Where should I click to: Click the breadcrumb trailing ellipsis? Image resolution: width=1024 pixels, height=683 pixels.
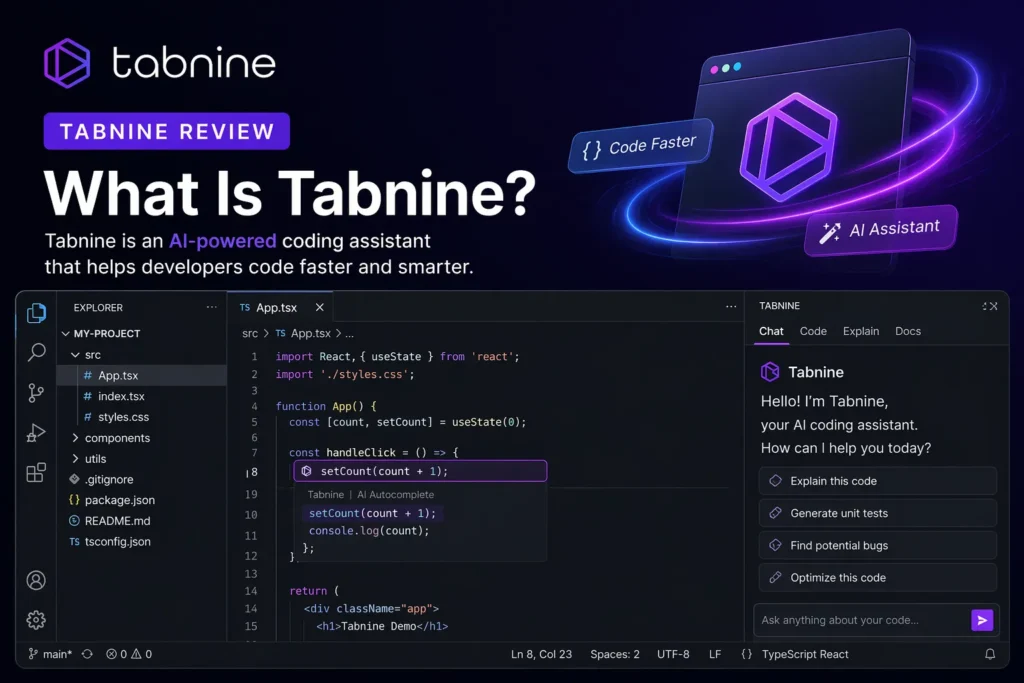pyautogui.click(x=349, y=334)
